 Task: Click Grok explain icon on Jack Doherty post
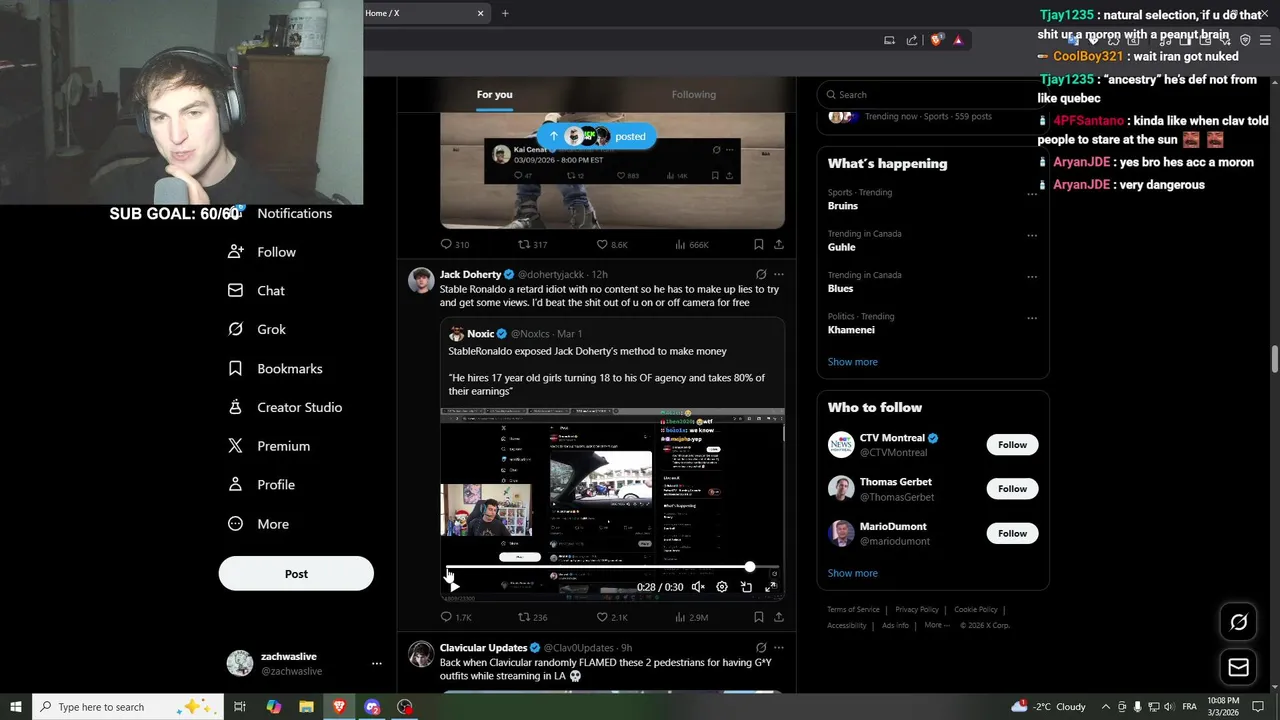760,274
